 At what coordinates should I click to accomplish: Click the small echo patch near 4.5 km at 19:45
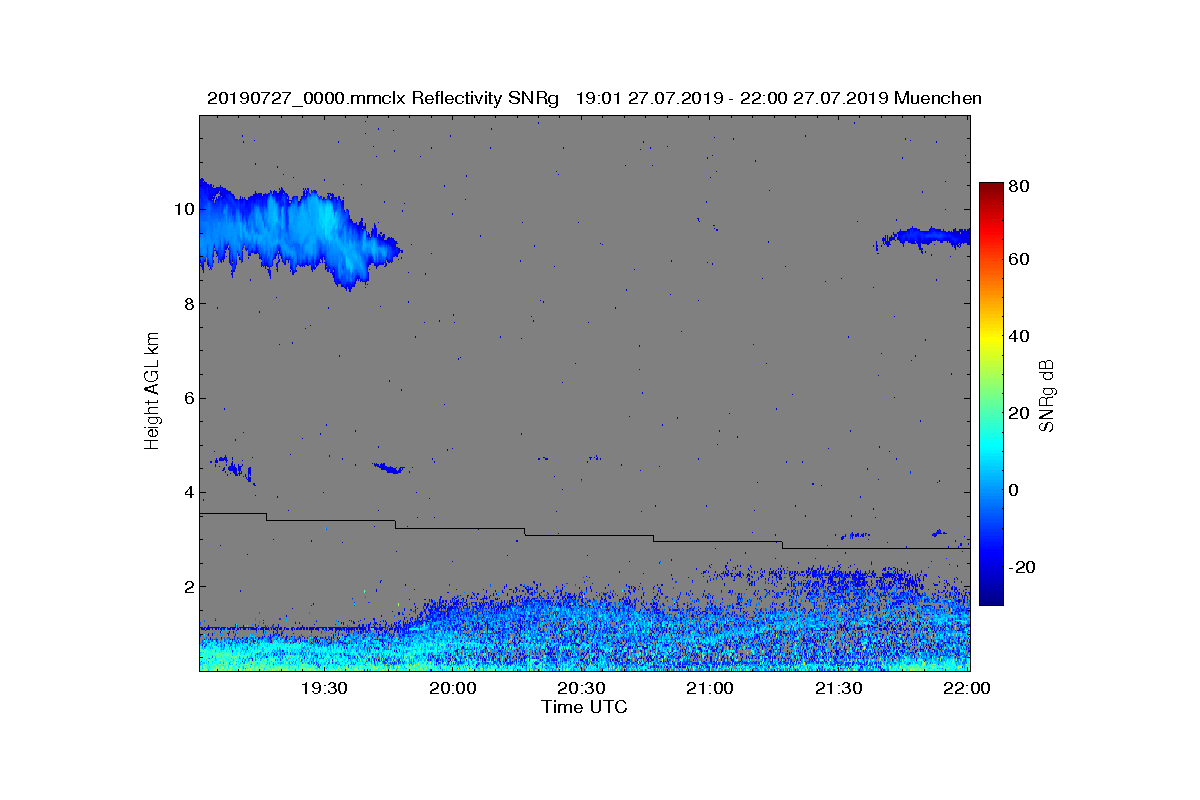click(x=388, y=467)
